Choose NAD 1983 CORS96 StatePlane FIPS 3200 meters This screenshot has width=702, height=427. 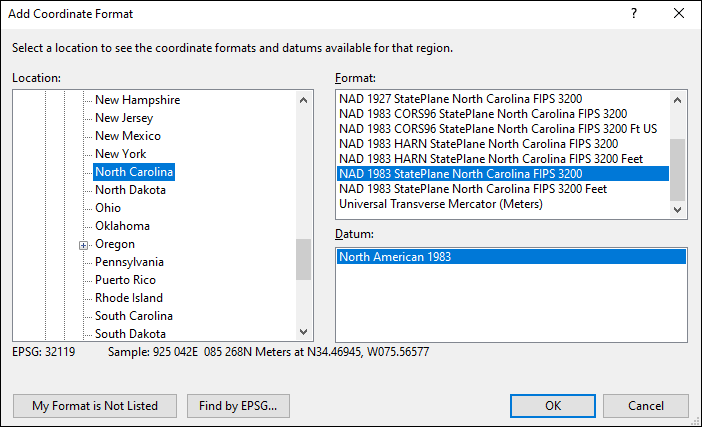(x=503, y=114)
